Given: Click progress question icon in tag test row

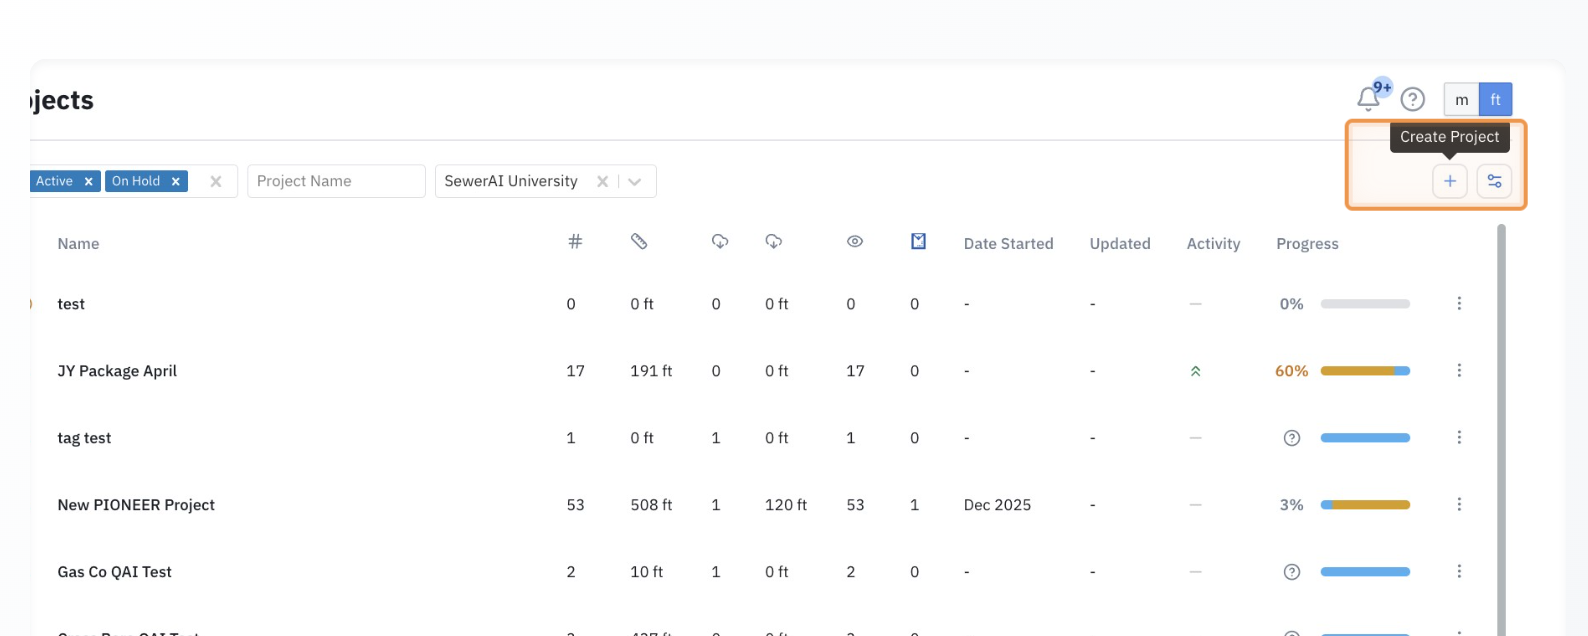Looking at the screenshot, I should click(1292, 438).
